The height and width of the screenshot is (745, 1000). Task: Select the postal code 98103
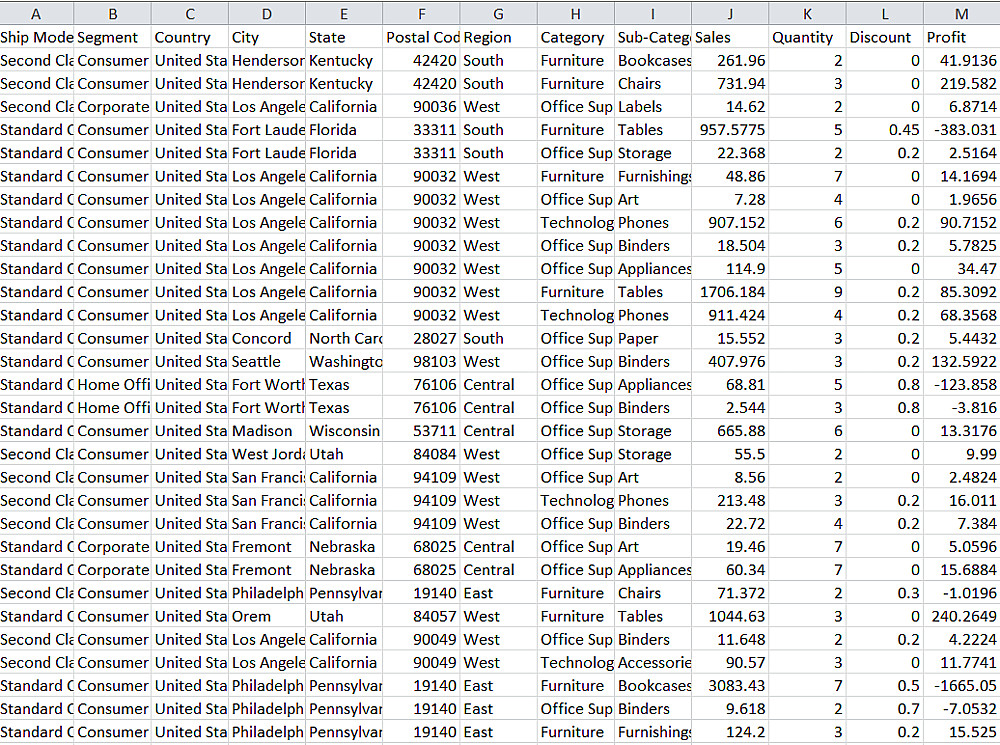pyautogui.click(x=422, y=362)
